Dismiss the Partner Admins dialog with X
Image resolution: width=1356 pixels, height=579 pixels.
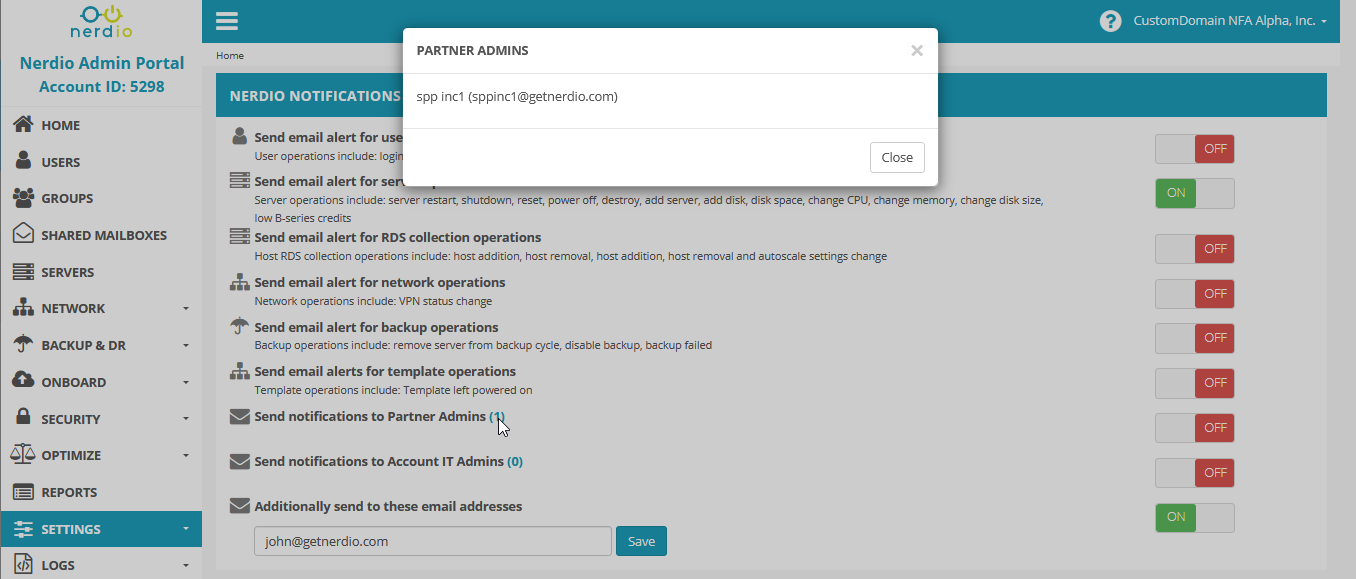[x=917, y=50]
